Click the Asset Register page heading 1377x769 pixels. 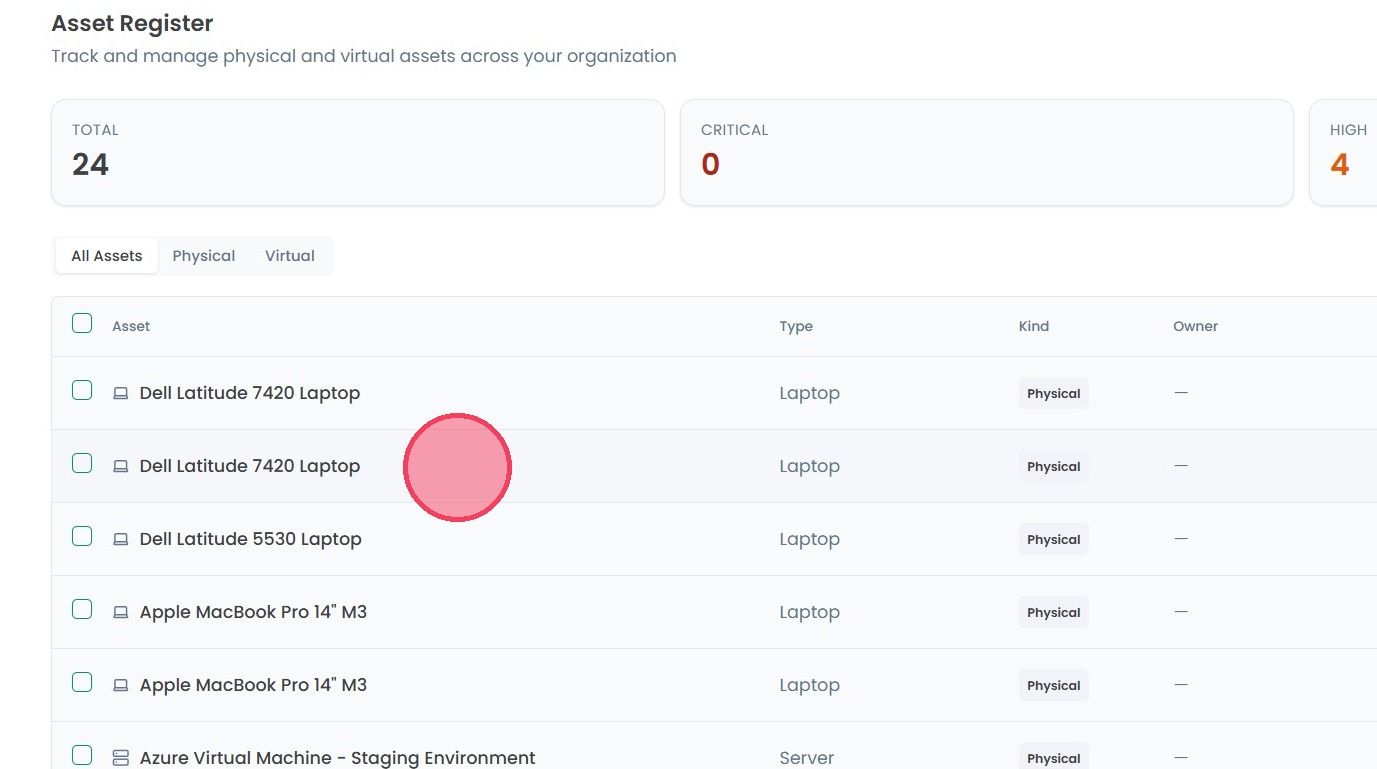coord(132,23)
